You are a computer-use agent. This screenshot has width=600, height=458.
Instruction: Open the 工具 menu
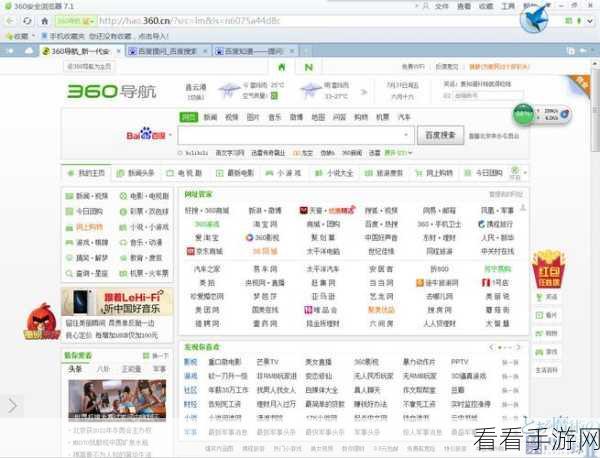click(x=508, y=6)
